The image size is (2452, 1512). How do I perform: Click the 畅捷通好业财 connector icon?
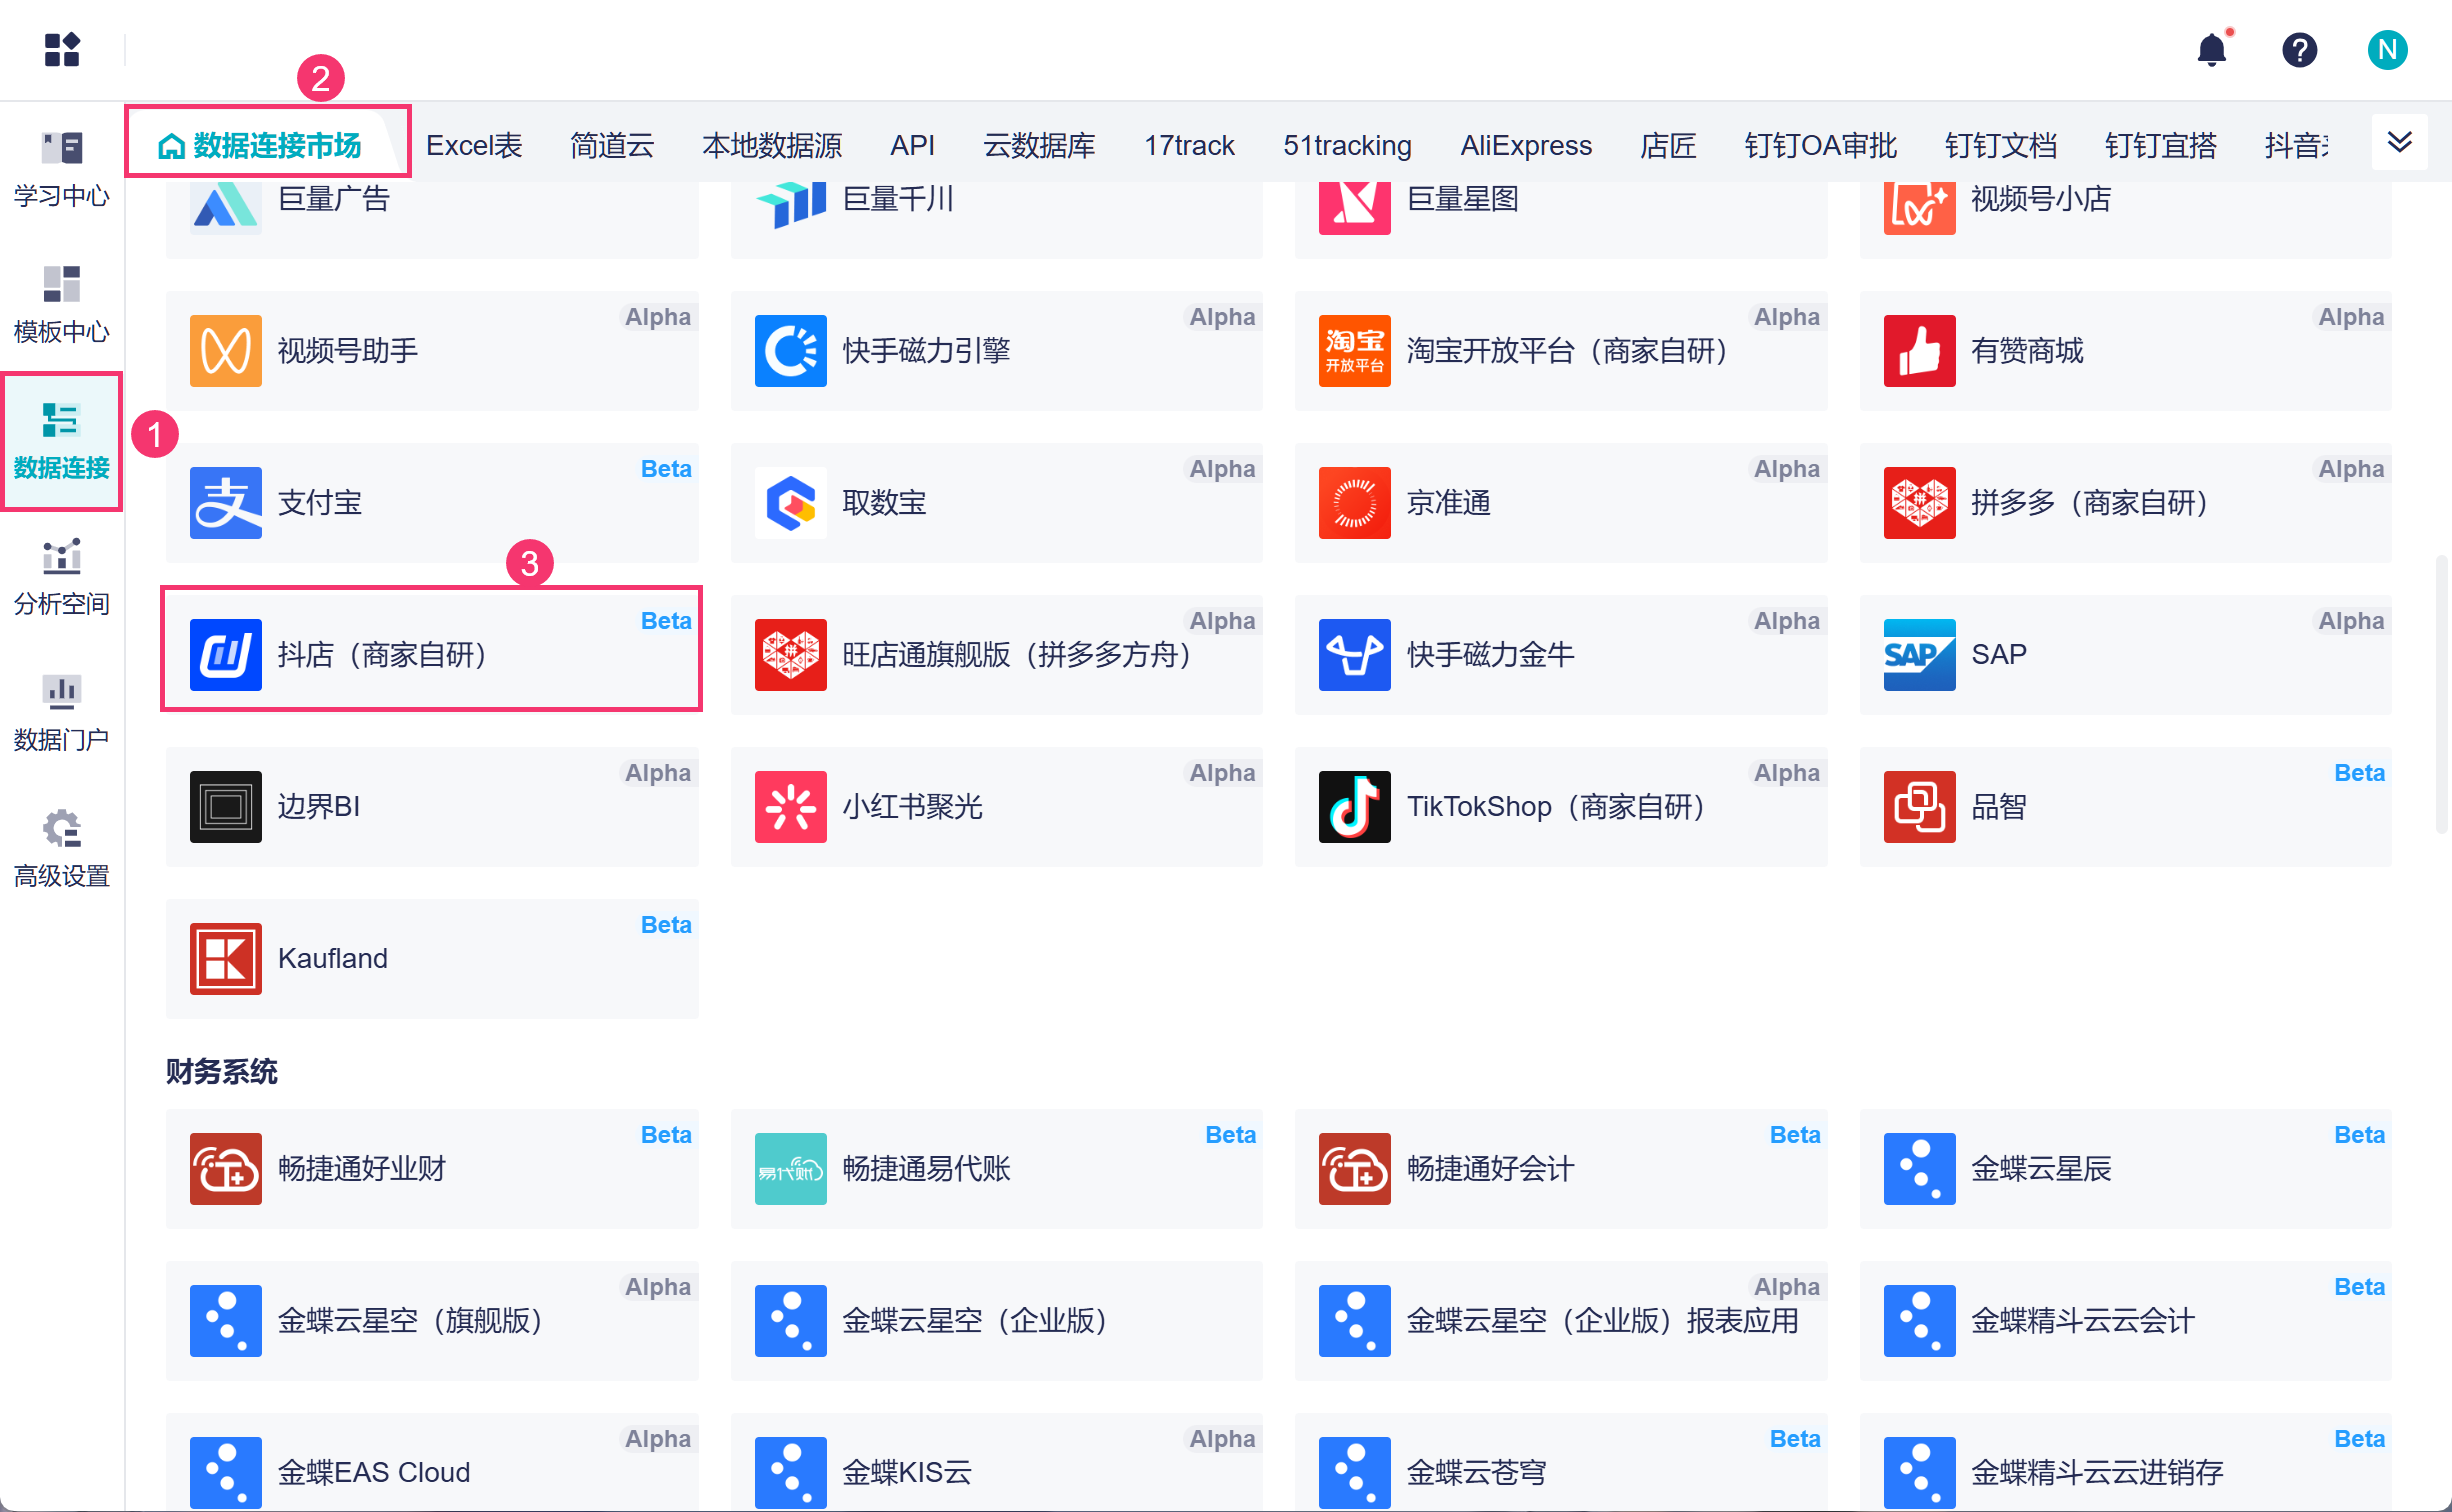click(x=226, y=1169)
